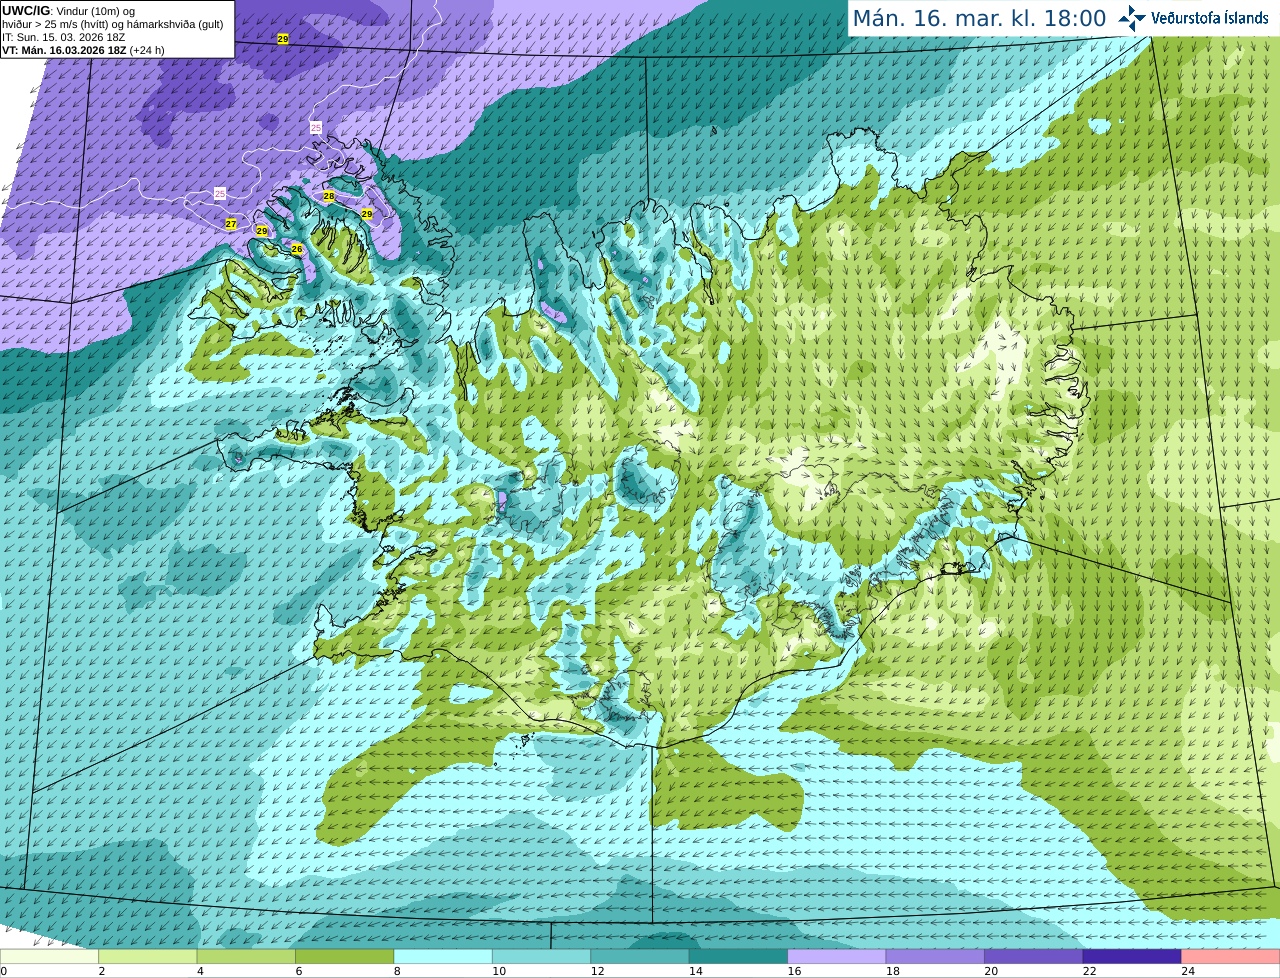Screen dimensions: 1280x978
Task: Click the yellow gust marker labeled 26
Action: 297,249
